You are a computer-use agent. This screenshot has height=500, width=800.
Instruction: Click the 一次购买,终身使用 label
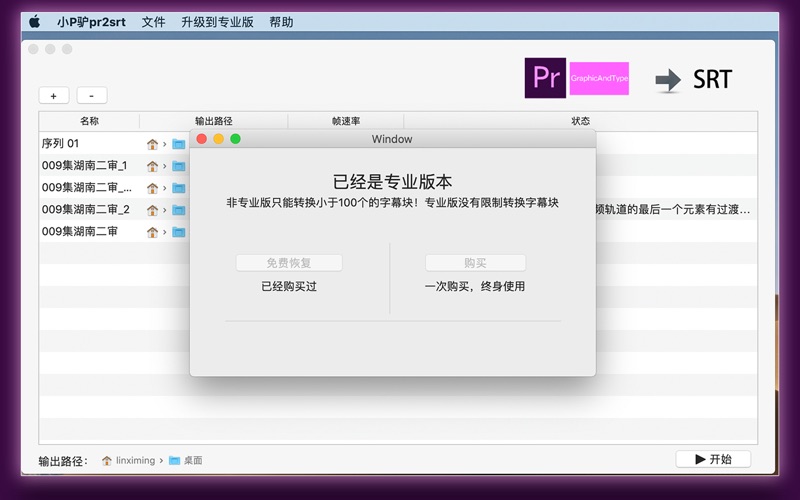[x=475, y=286]
